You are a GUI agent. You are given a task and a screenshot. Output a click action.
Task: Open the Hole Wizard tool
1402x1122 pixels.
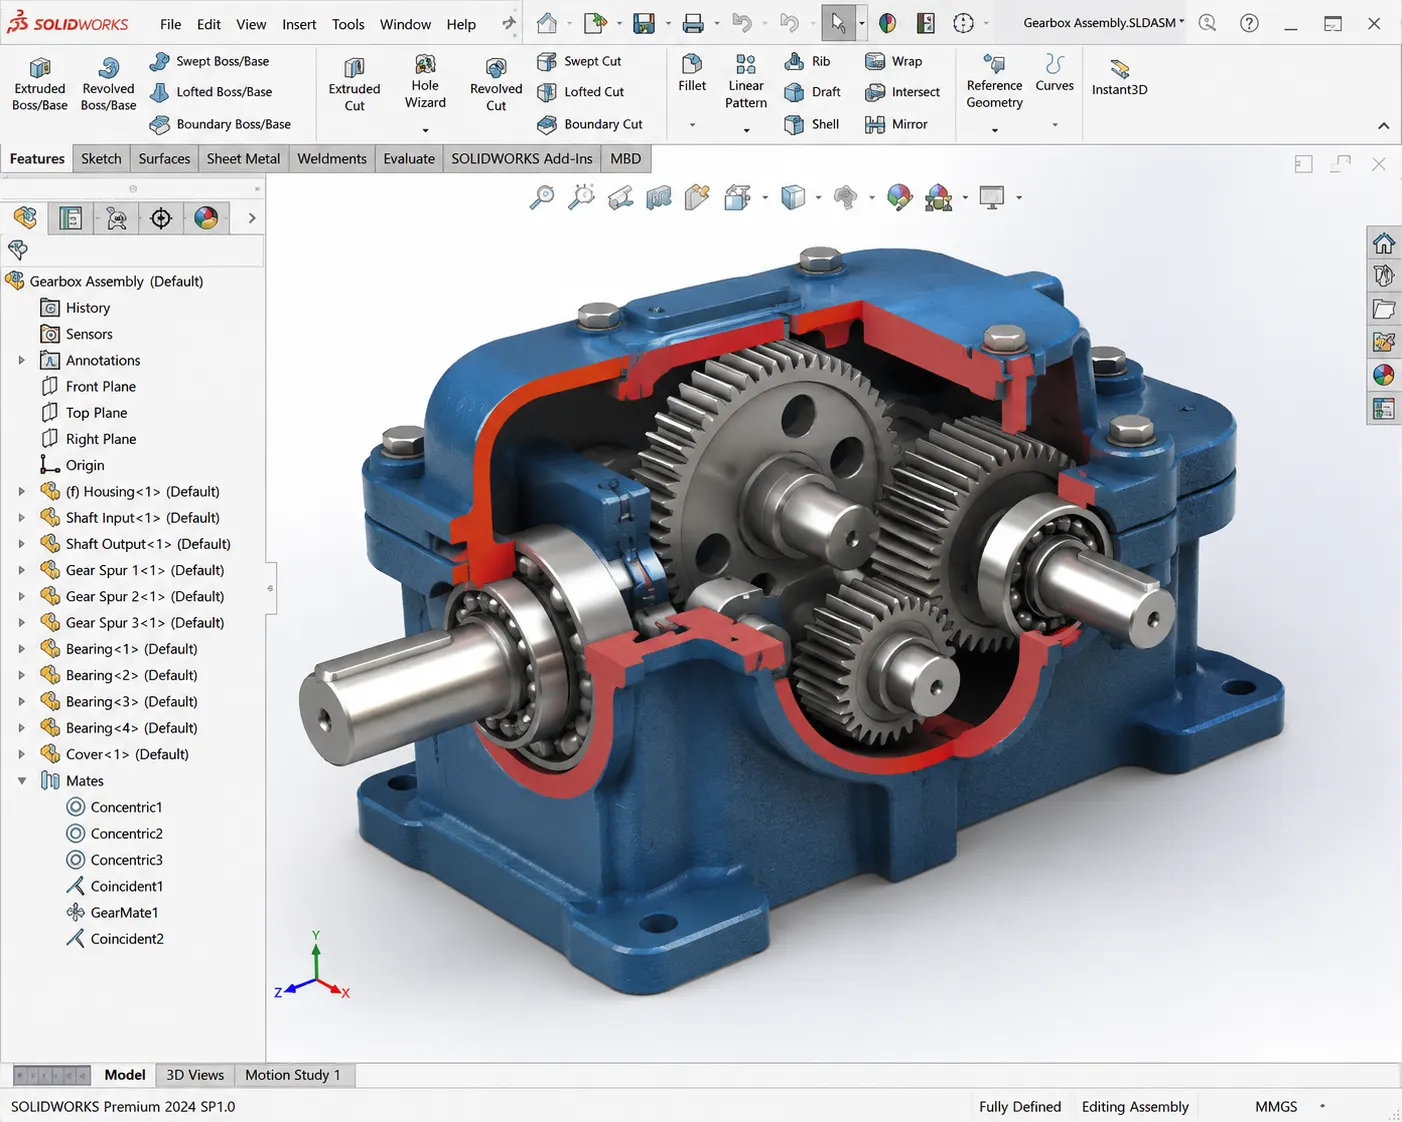tap(425, 81)
